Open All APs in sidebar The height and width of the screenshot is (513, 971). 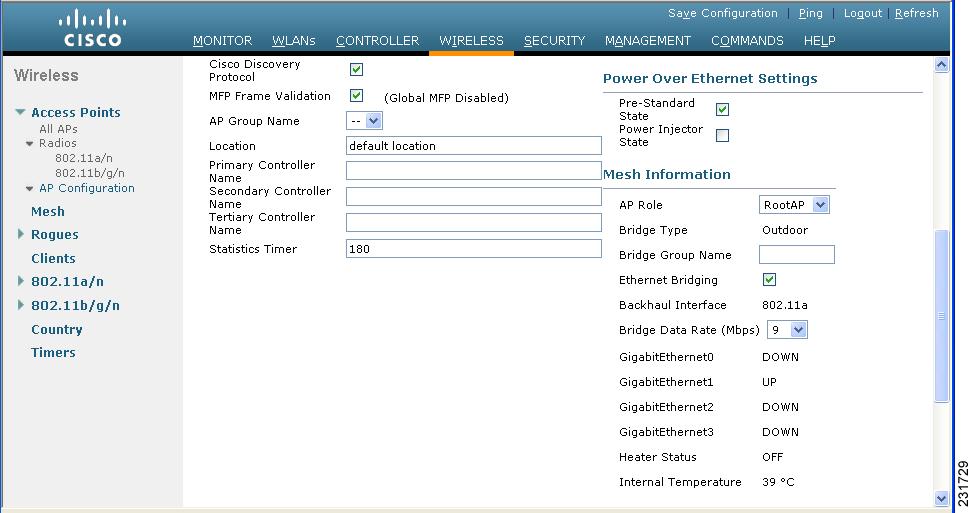[58, 129]
